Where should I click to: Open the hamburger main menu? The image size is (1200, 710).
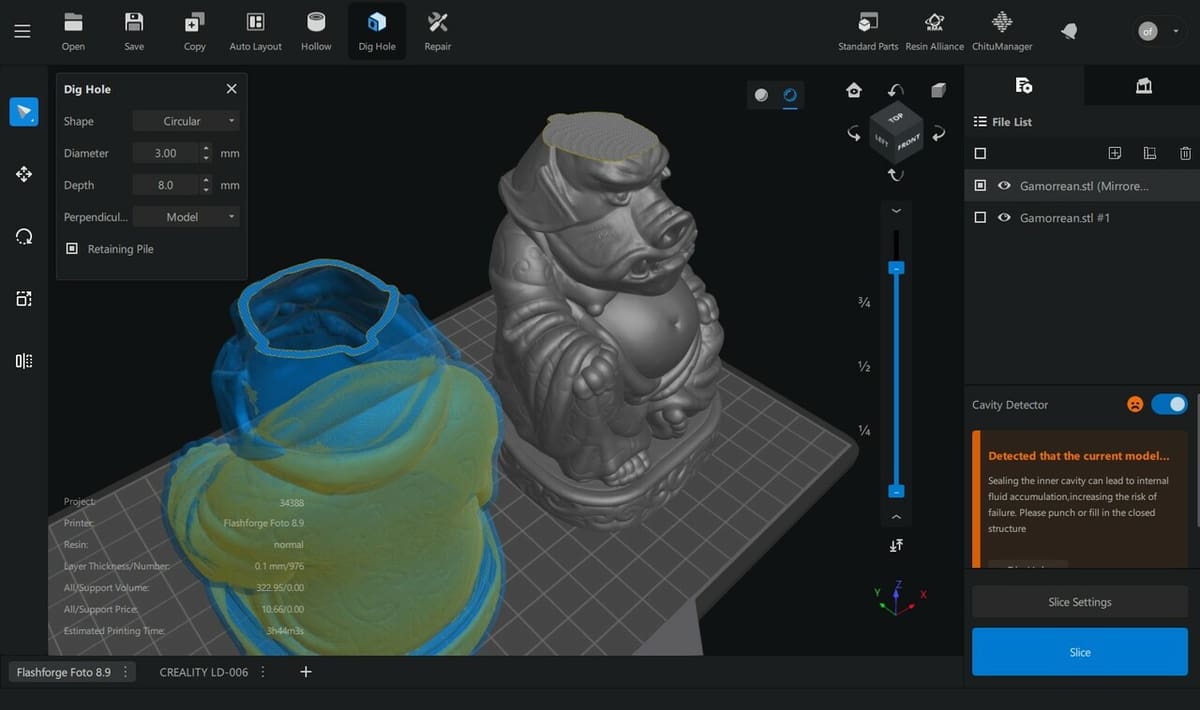[x=22, y=31]
